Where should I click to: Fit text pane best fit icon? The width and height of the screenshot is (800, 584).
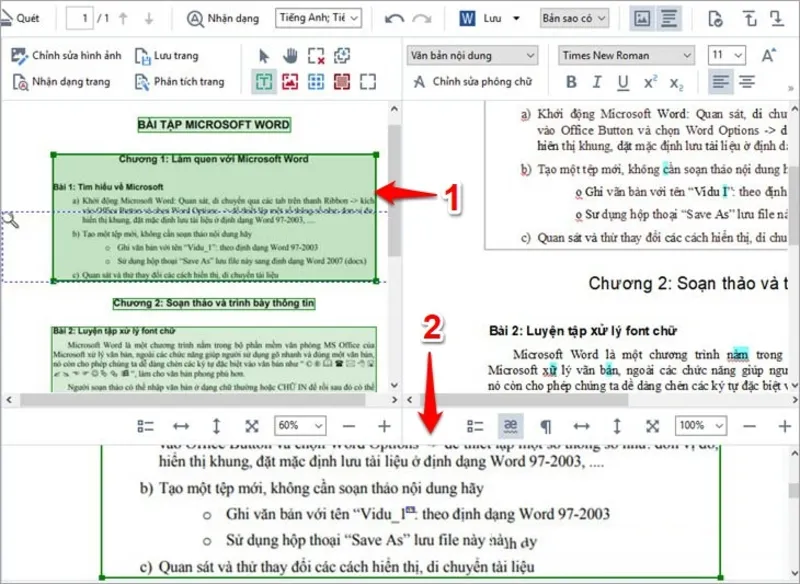[652, 426]
